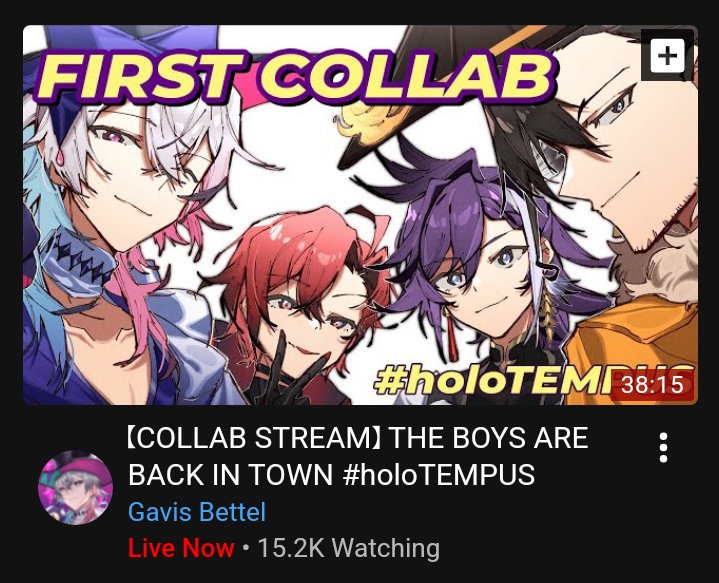Click the 15.2K Watching viewer count
This screenshot has height=583, width=719.
coord(348,548)
